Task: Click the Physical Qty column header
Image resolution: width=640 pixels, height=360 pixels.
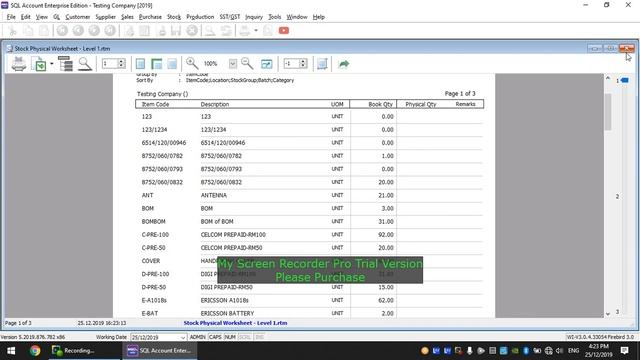Action: coord(421,104)
